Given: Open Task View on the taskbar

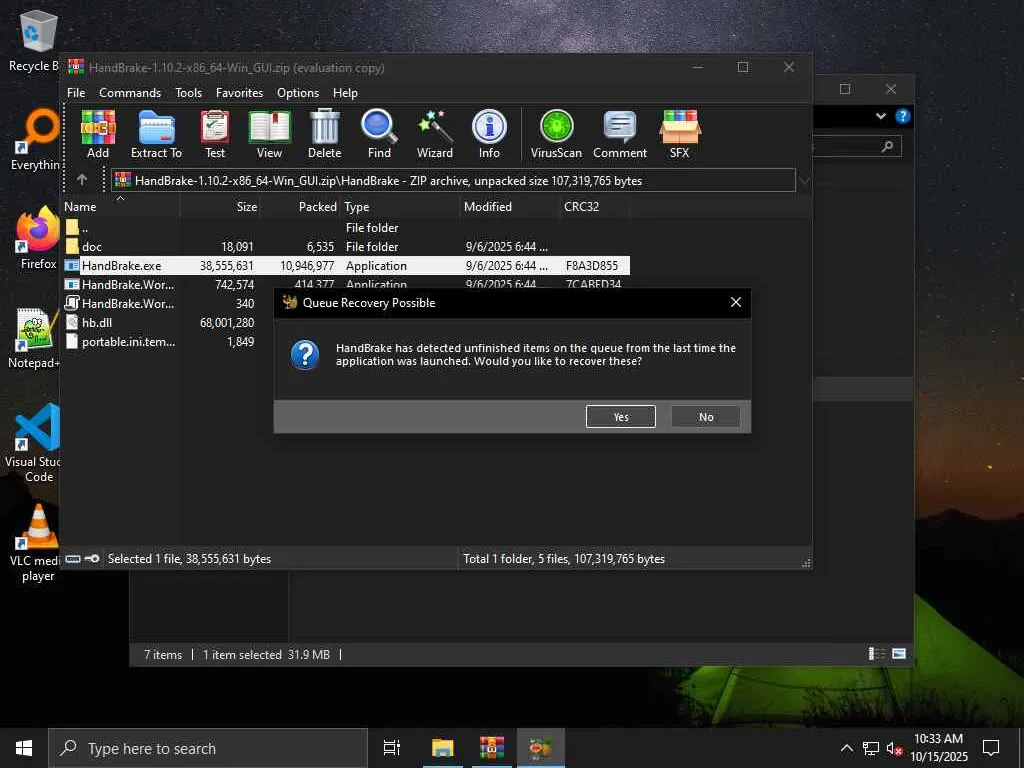Looking at the screenshot, I should pos(392,748).
